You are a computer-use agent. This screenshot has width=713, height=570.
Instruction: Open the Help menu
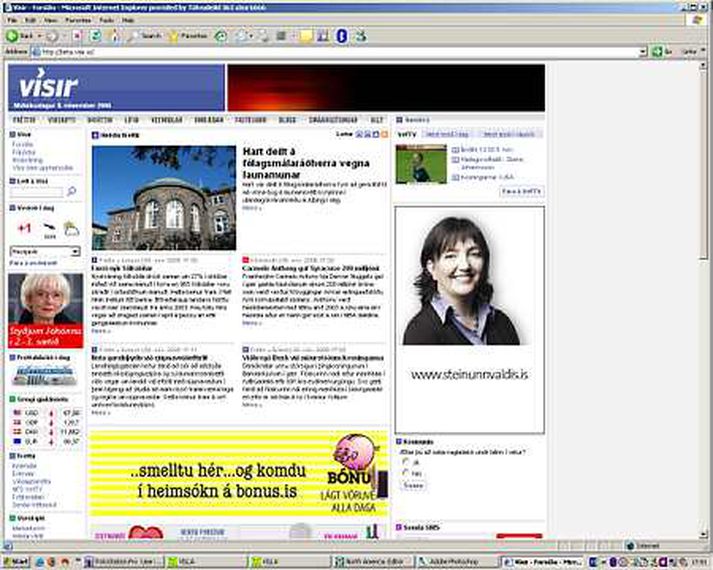tap(128, 20)
